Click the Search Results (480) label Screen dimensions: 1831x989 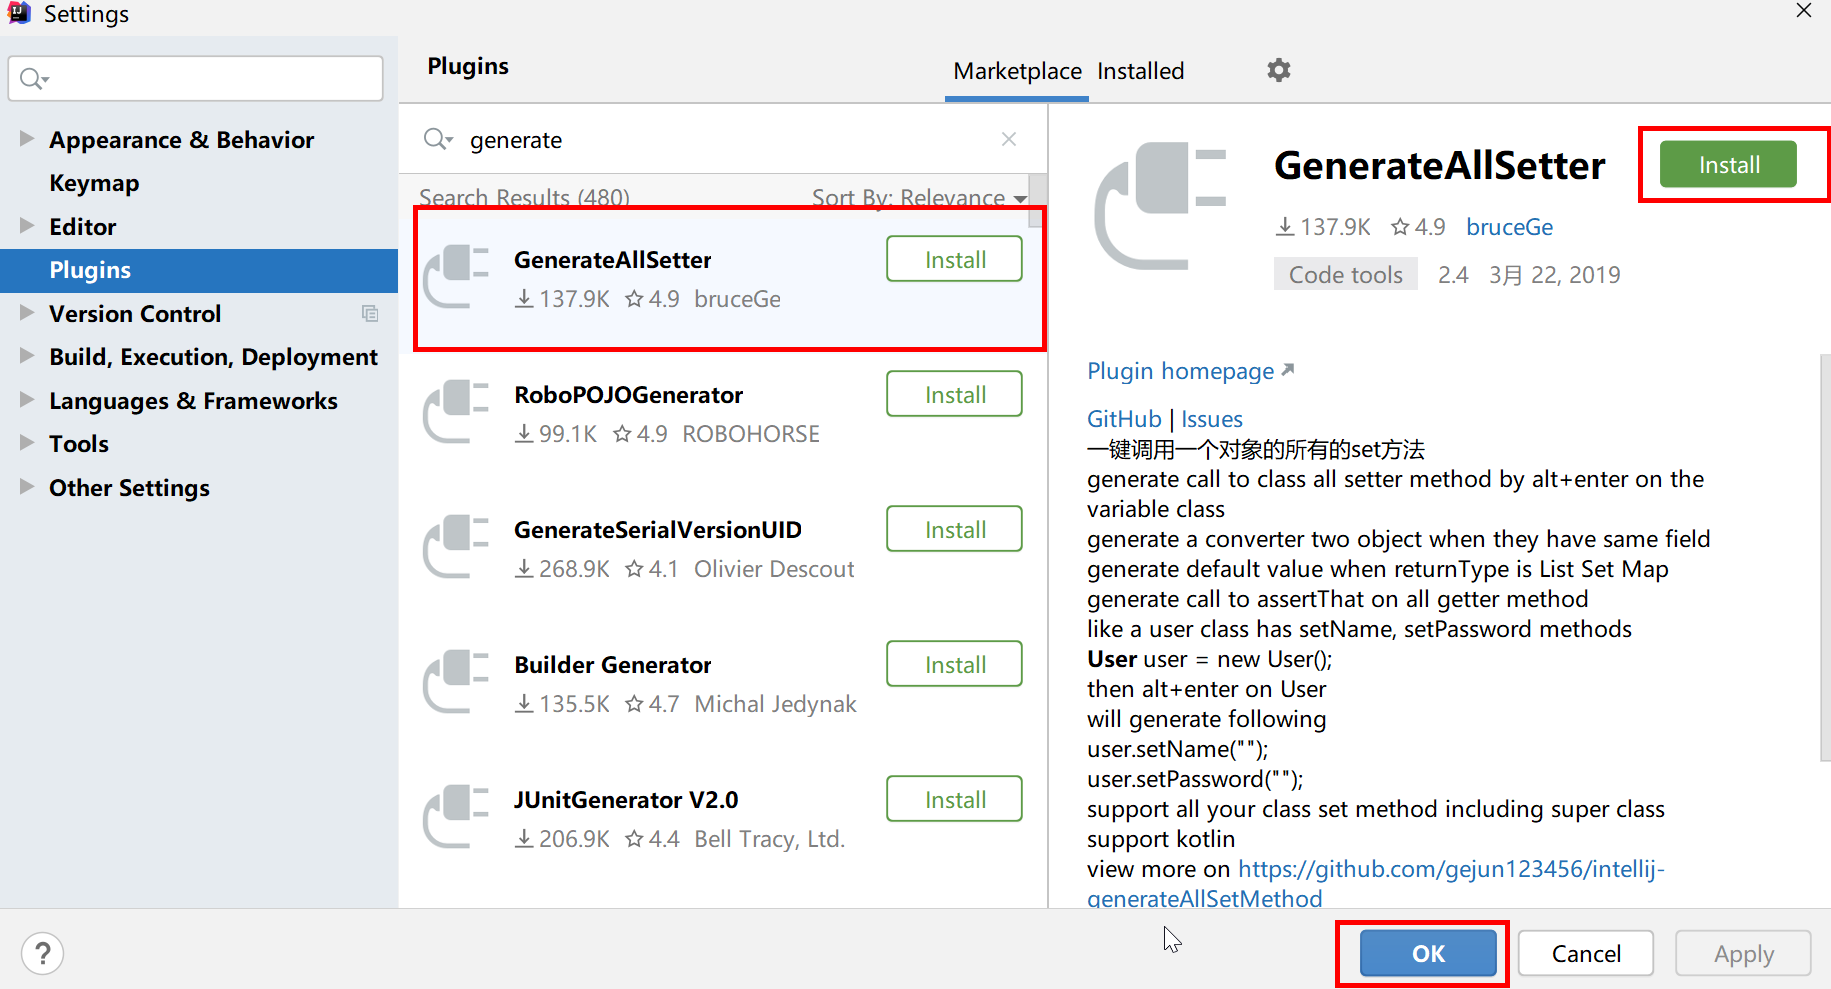point(524,197)
